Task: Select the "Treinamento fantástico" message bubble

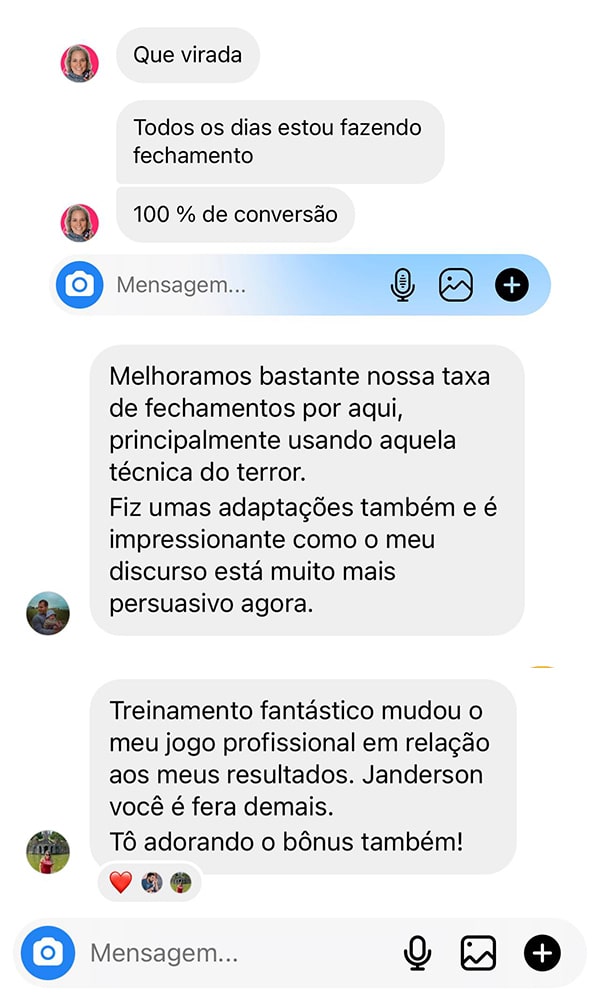Action: click(x=303, y=776)
